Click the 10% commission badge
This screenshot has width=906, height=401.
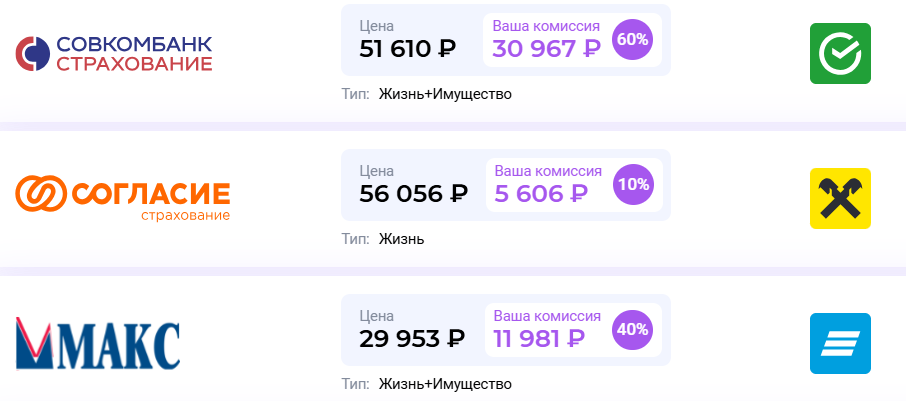tap(633, 185)
